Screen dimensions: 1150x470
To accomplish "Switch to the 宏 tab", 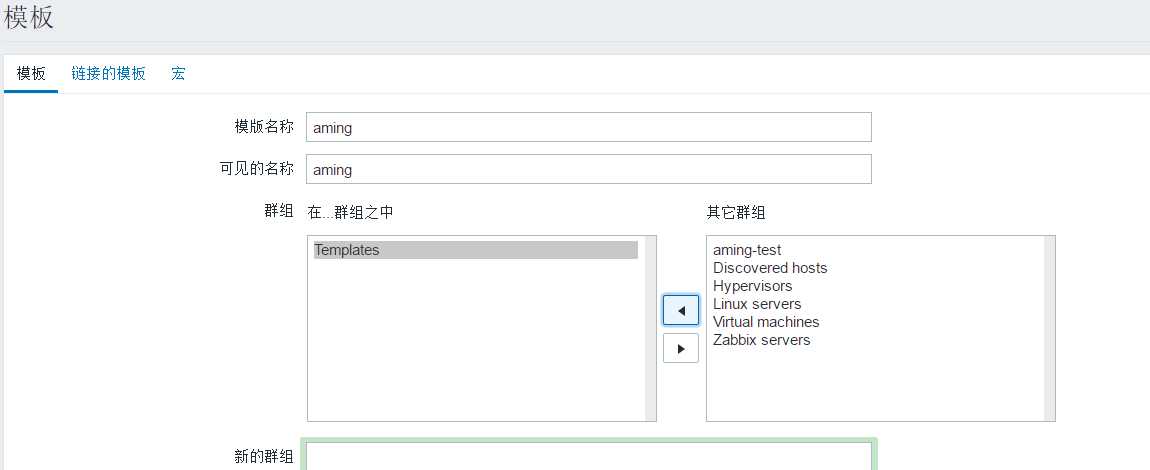I will 178,73.
